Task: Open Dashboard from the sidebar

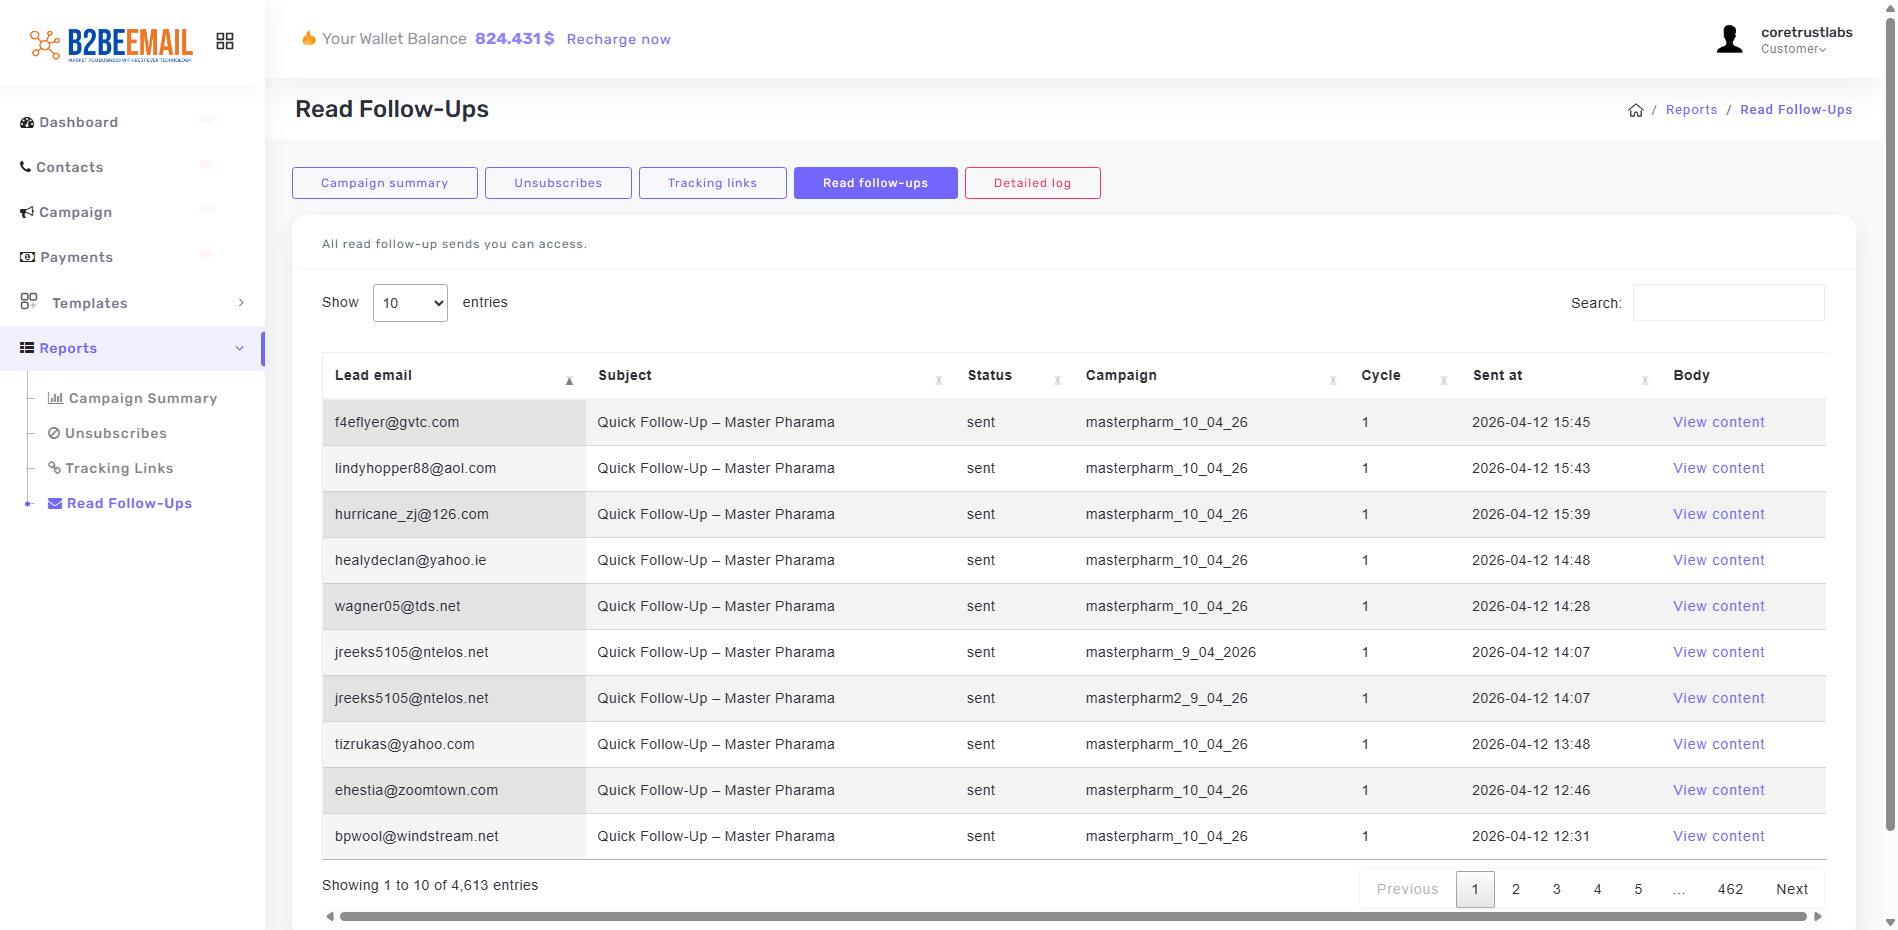Action: click(78, 122)
